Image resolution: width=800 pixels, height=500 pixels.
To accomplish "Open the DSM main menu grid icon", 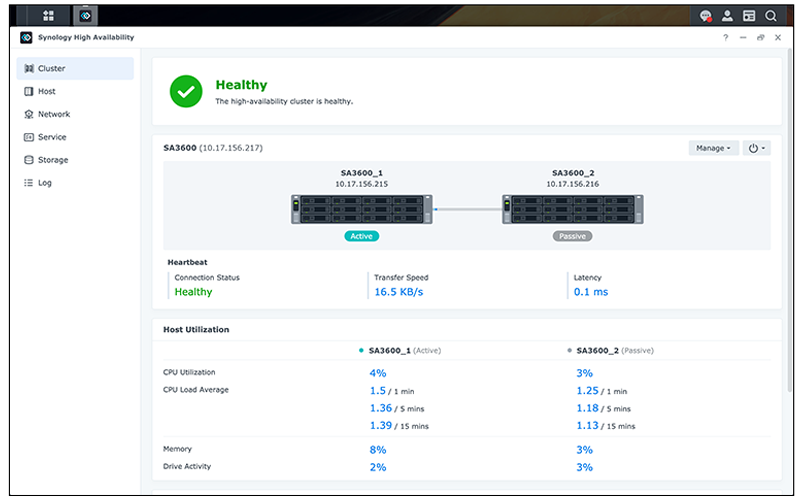I will click(48, 16).
